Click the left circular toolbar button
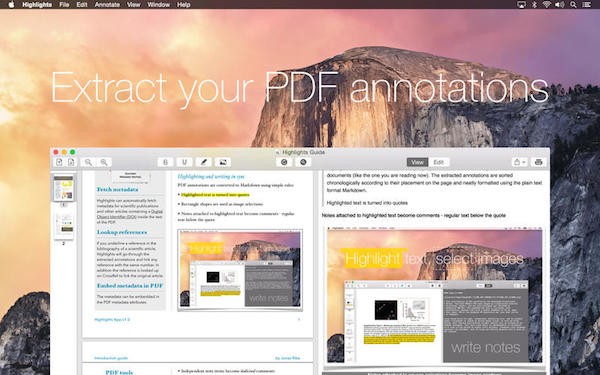Image resolution: width=600 pixels, height=375 pixels. click(284, 162)
